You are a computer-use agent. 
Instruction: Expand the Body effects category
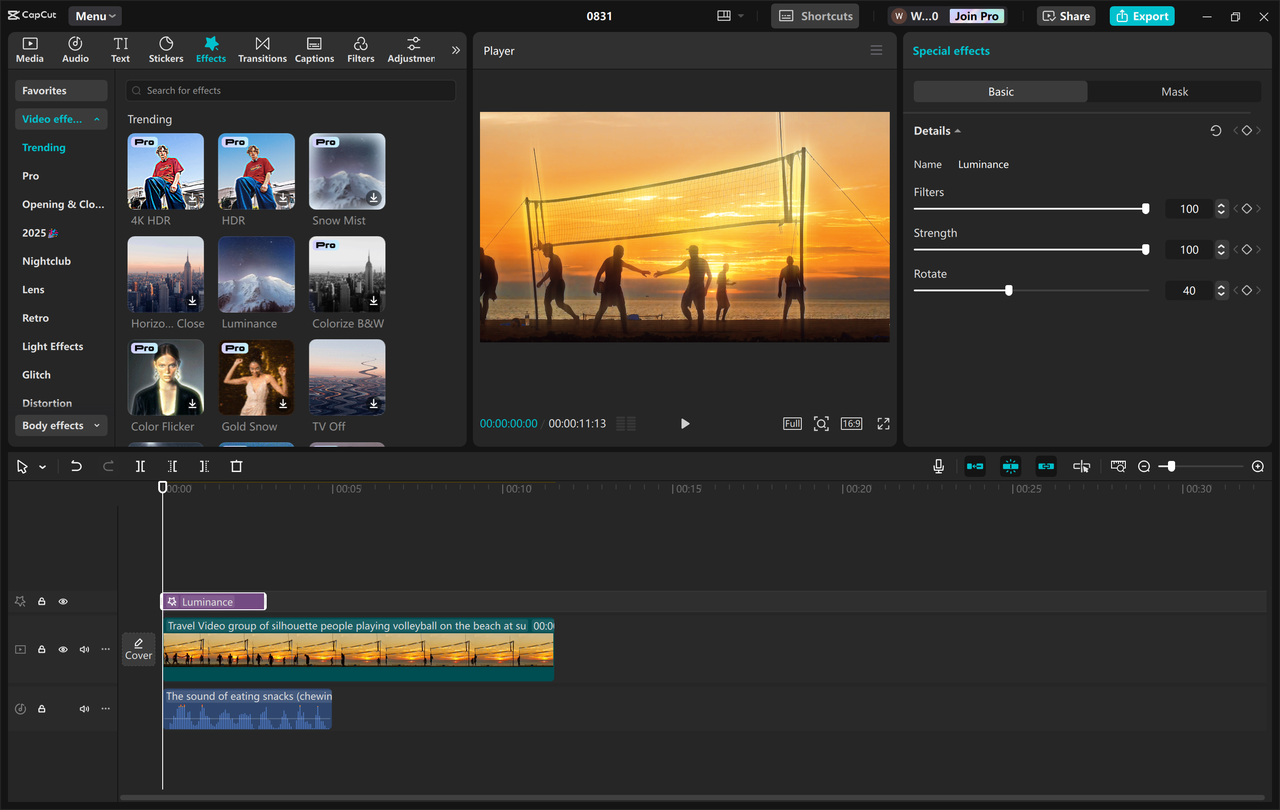coord(60,425)
